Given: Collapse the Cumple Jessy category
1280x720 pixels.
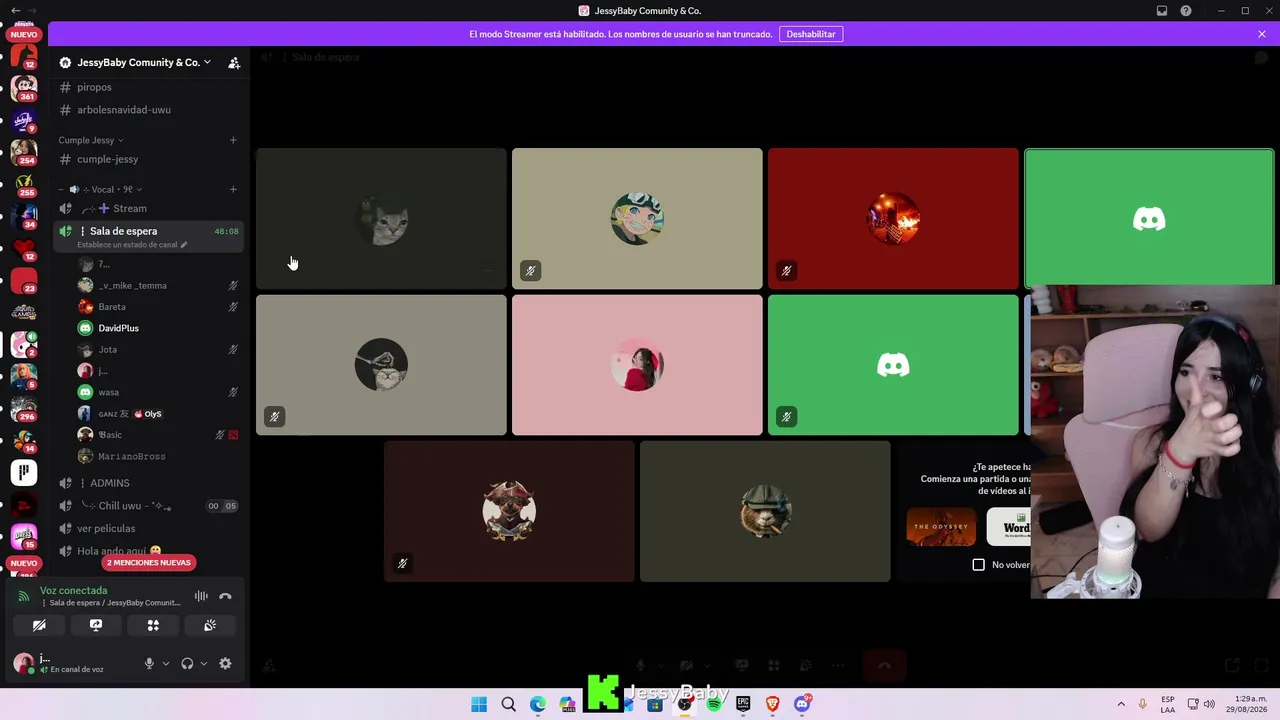Looking at the screenshot, I should [90, 140].
